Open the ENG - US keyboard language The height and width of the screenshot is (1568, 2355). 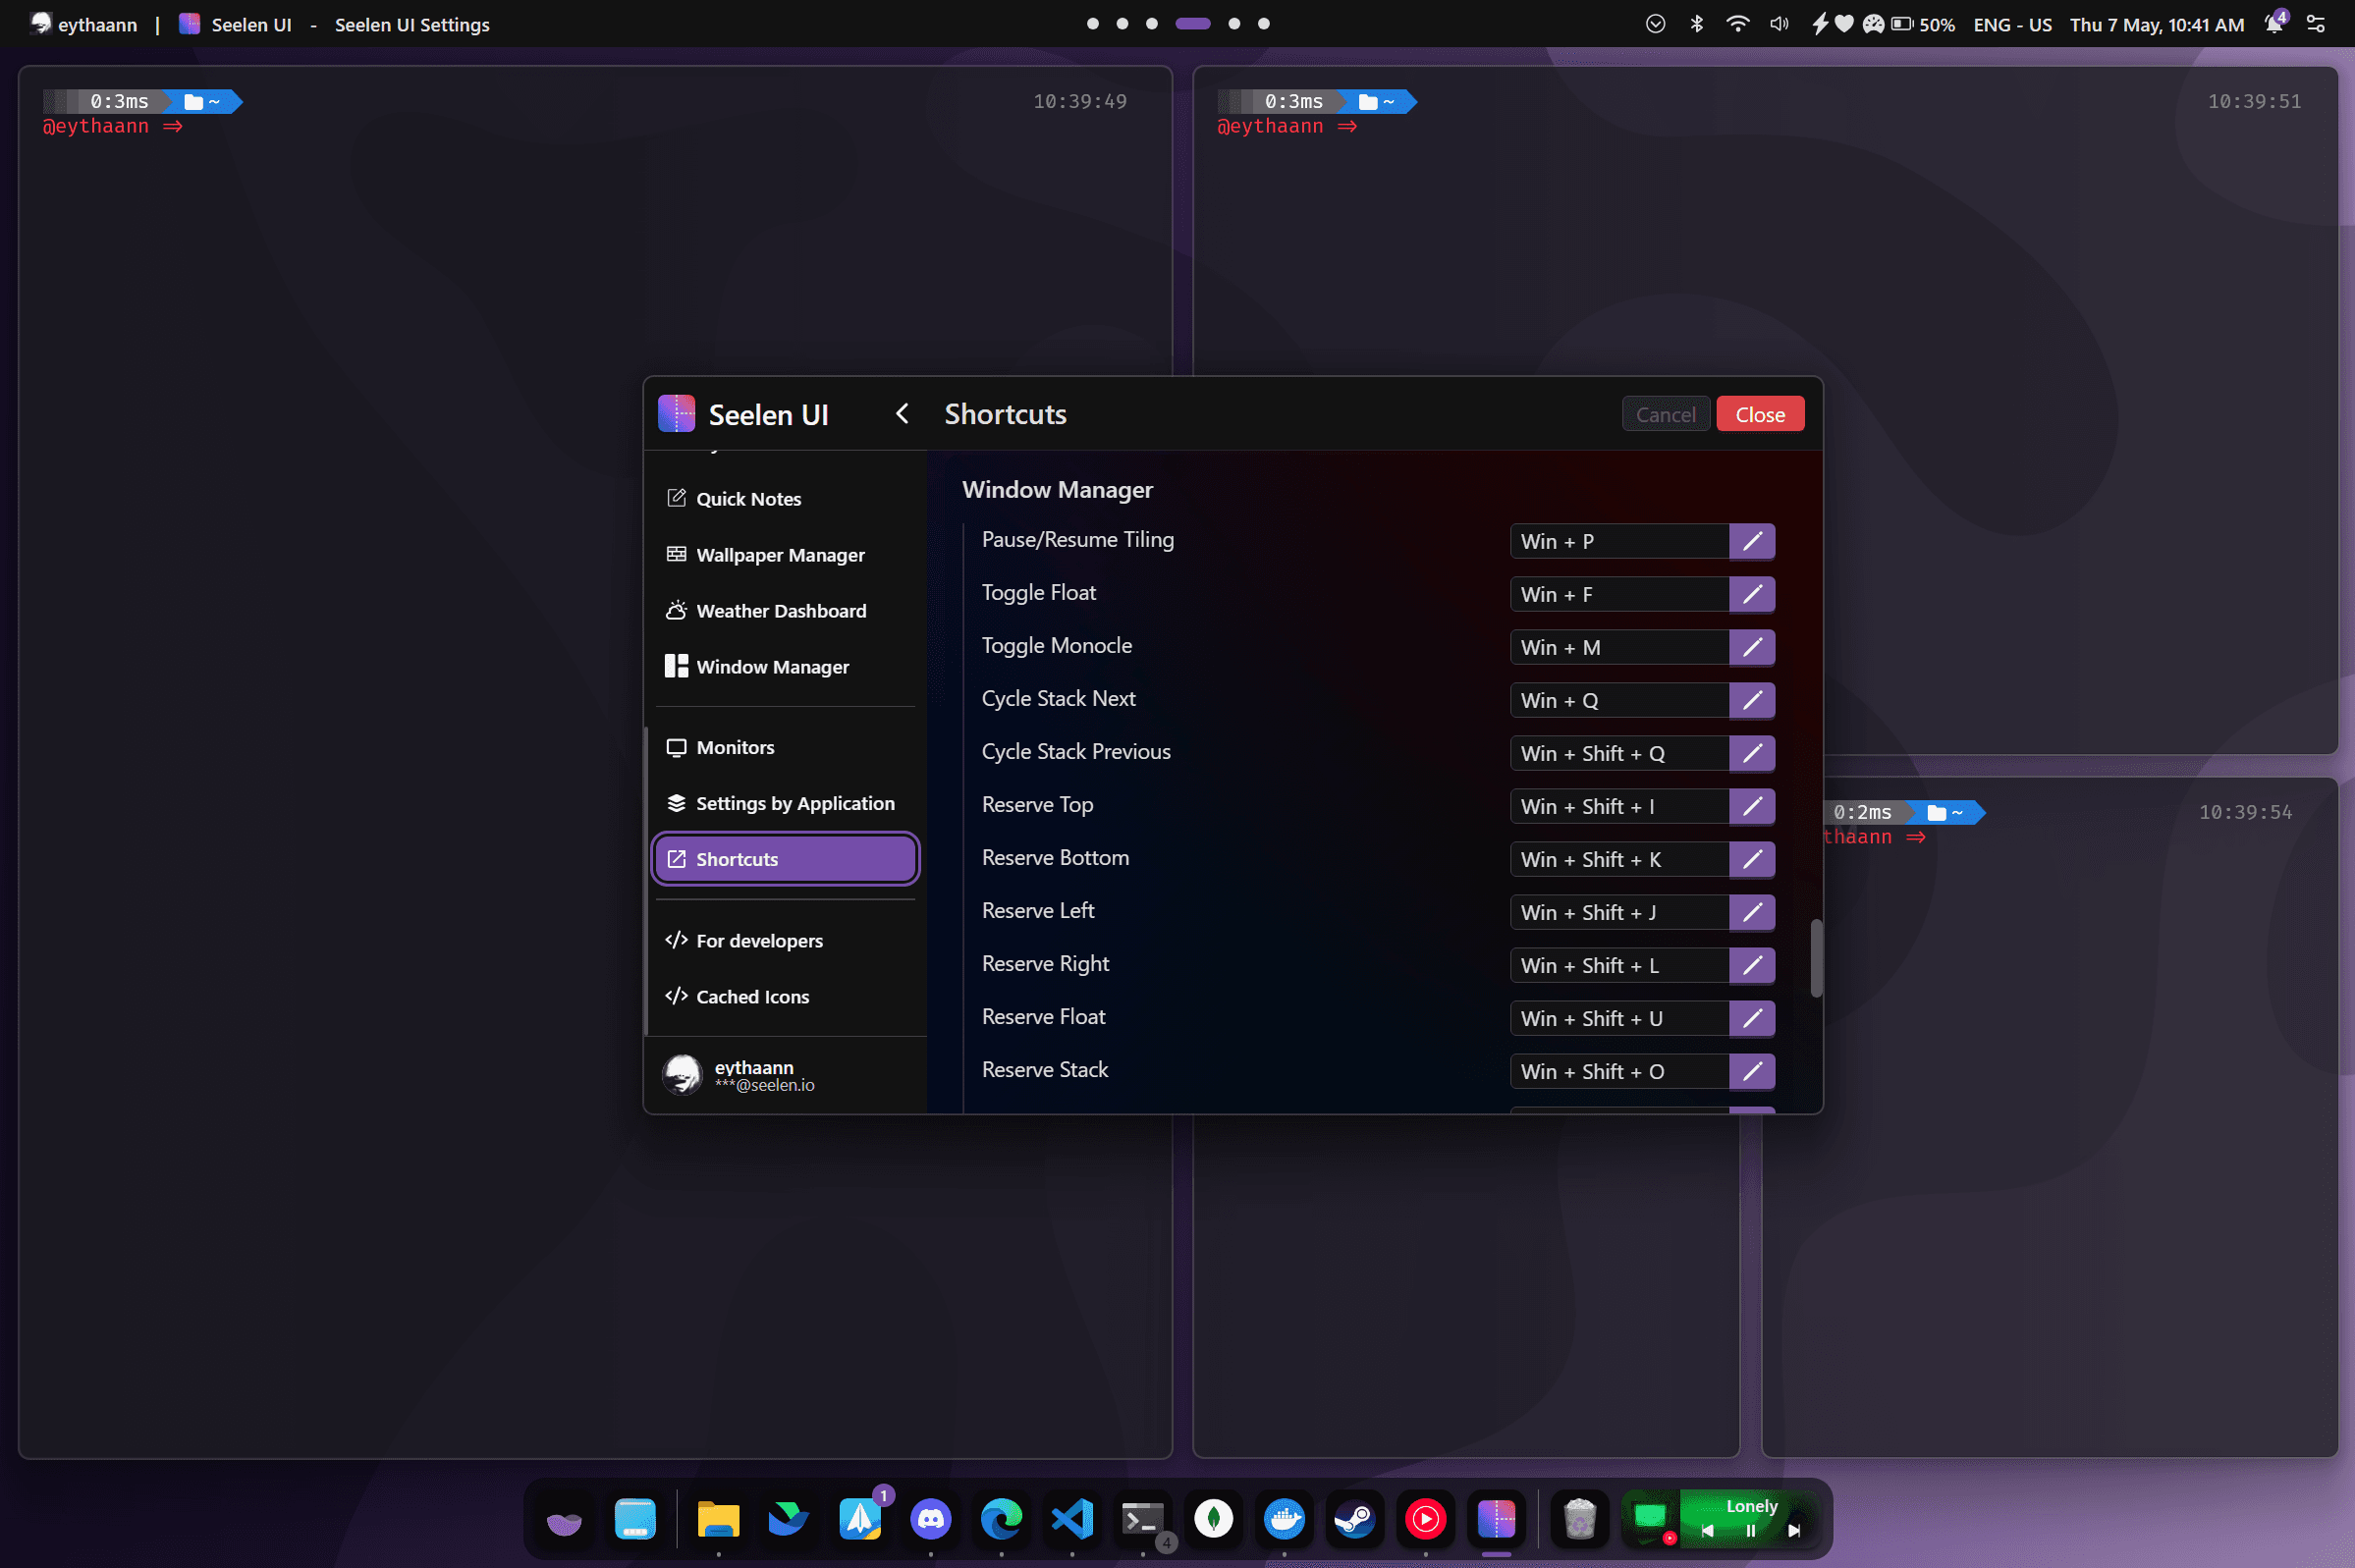pyautogui.click(x=2012, y=25)
